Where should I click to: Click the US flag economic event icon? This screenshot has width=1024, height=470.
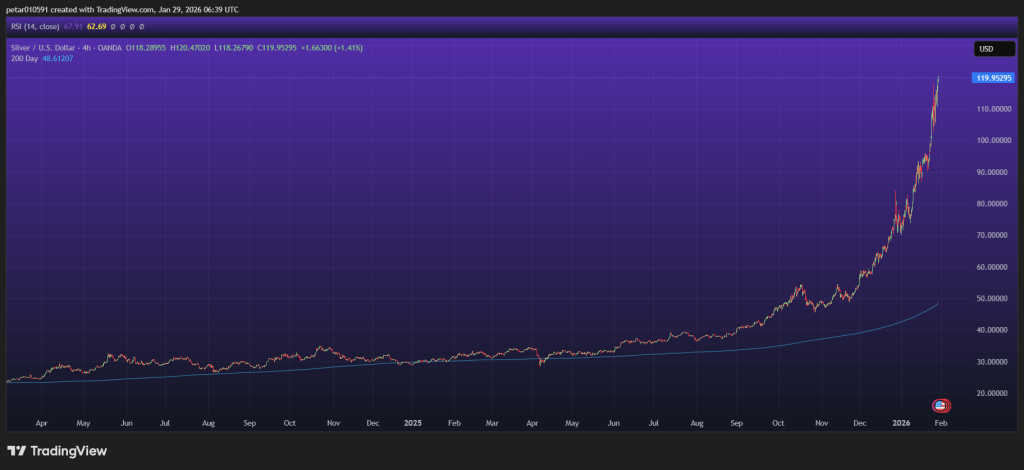pos(941,405)
